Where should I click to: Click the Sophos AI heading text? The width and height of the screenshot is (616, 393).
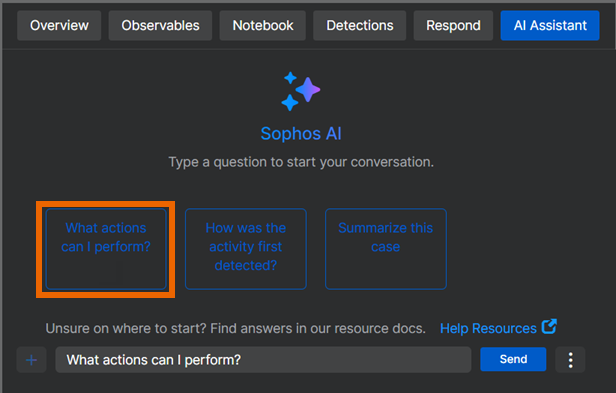(x=301, y=134)
